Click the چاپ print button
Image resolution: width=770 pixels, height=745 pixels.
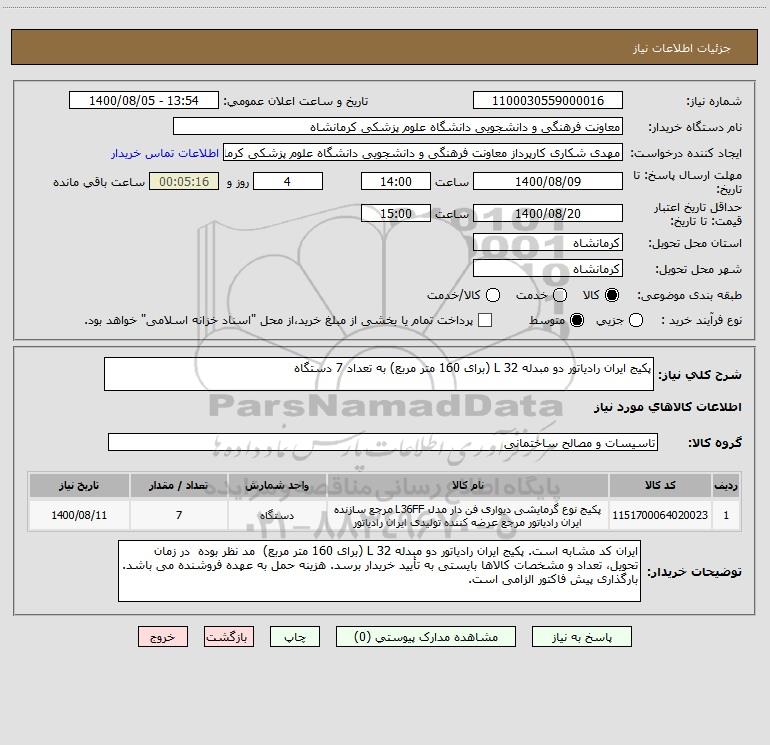pyautogui.click(x=295, y=637)
